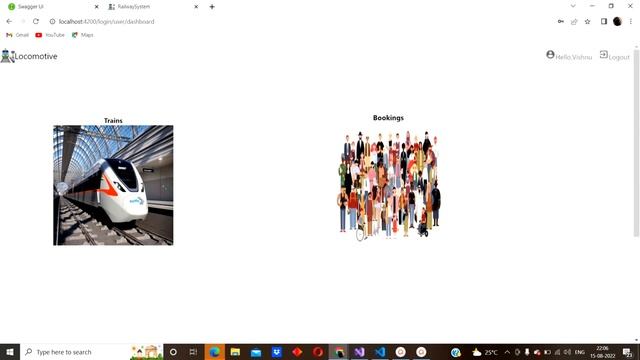
Task: Open Cortana circle icon on taskbar
Action: click(x=173, y=352)
